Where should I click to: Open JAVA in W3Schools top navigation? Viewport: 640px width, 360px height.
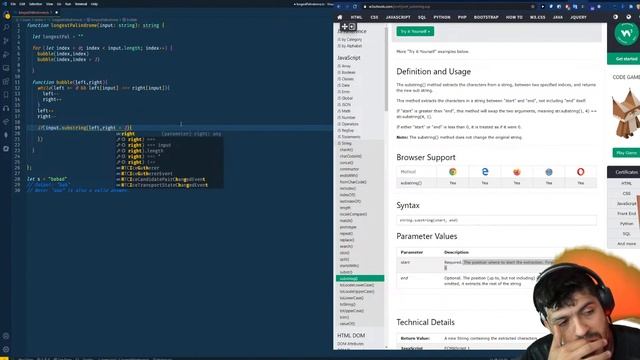[558, 17]
